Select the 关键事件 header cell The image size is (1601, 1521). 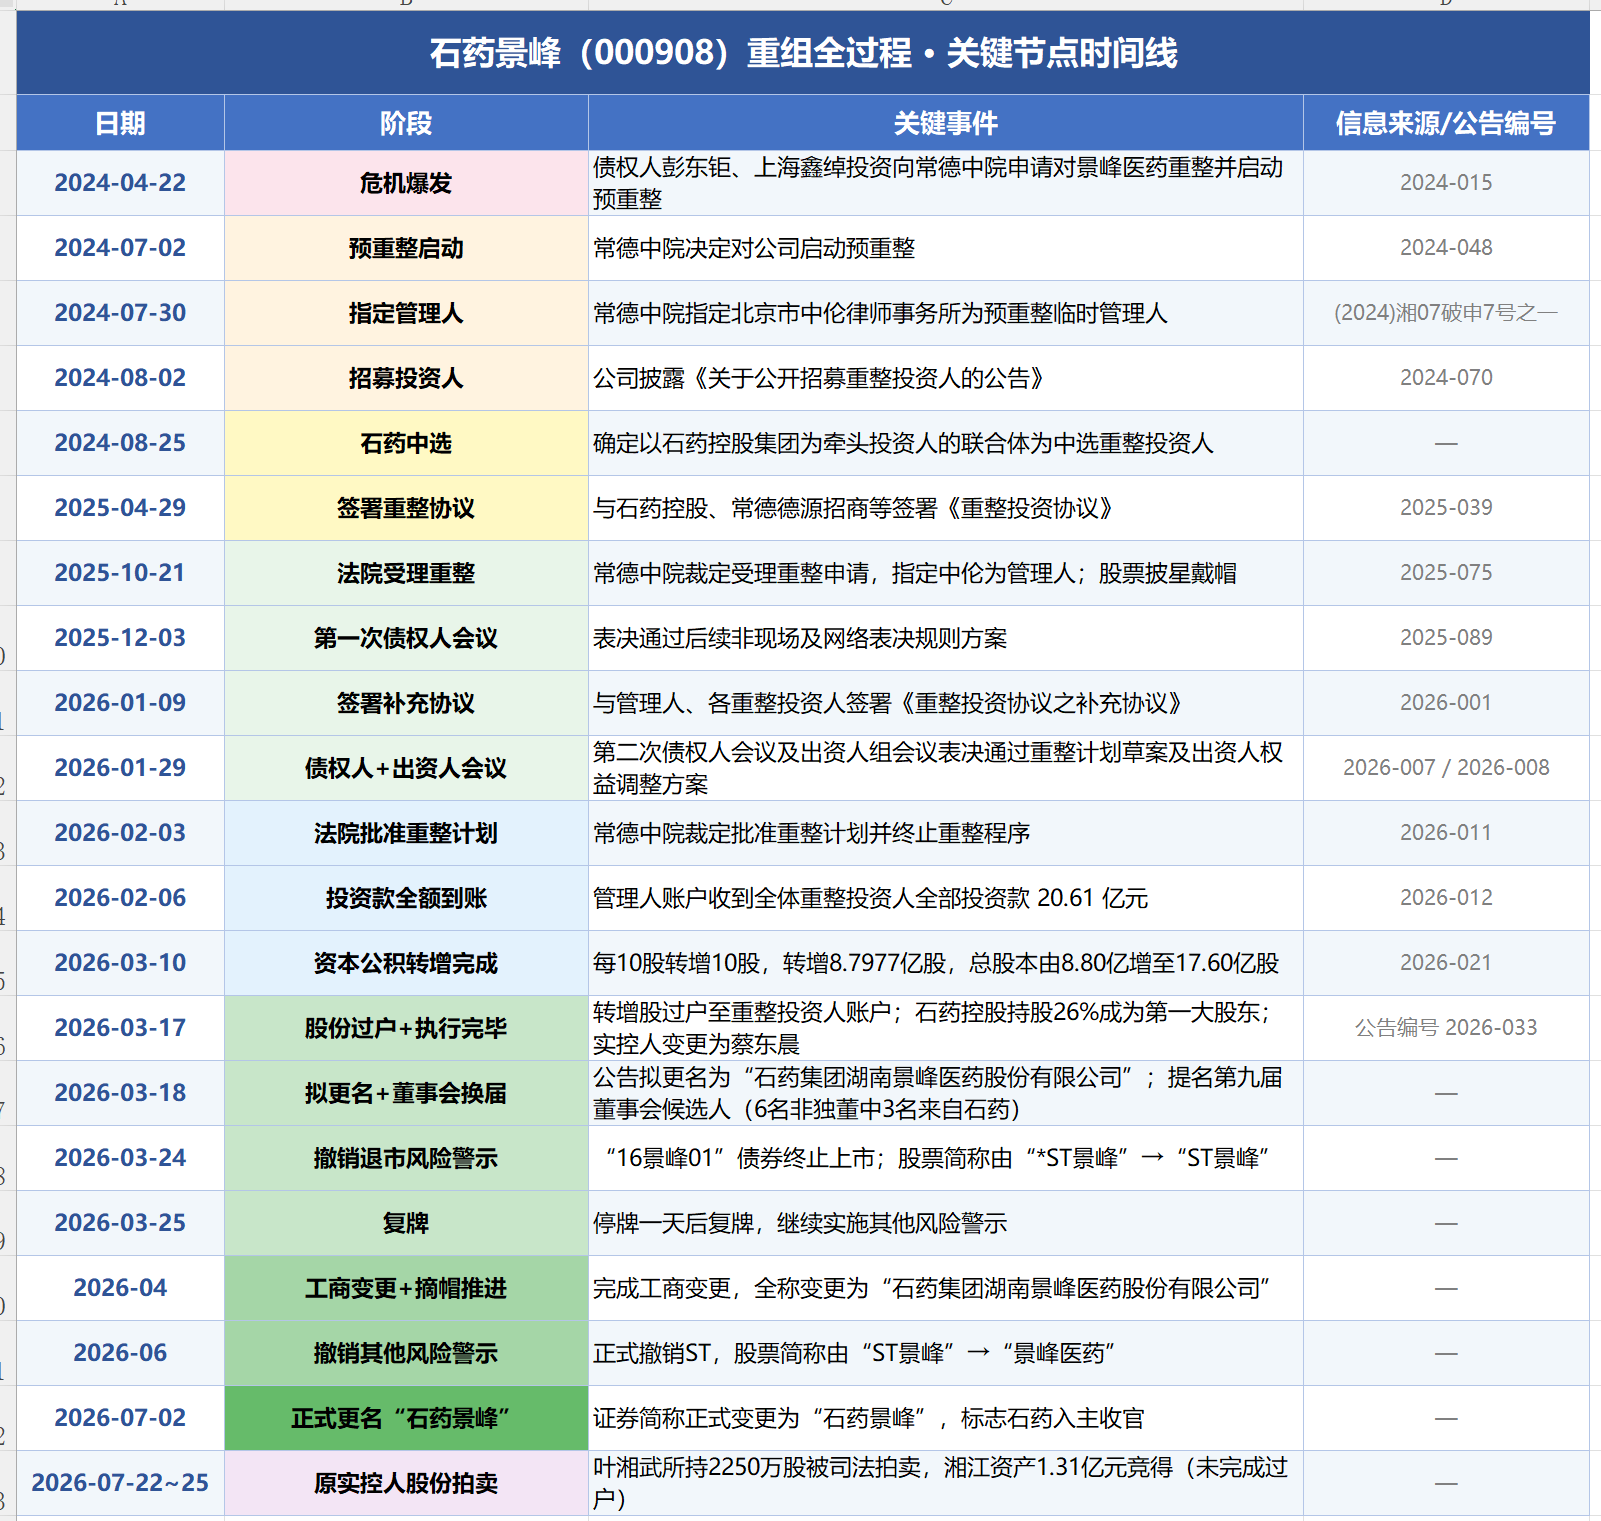[x=946, y=123]
